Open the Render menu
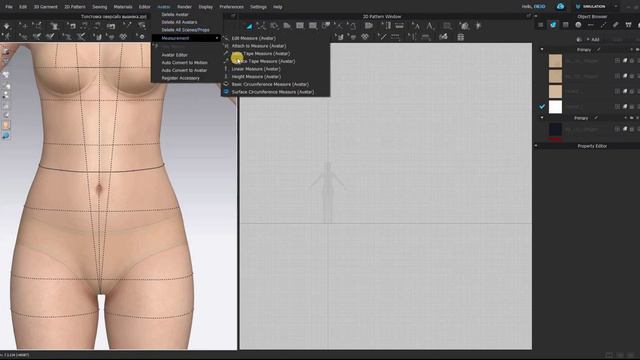 pos(184,7)
